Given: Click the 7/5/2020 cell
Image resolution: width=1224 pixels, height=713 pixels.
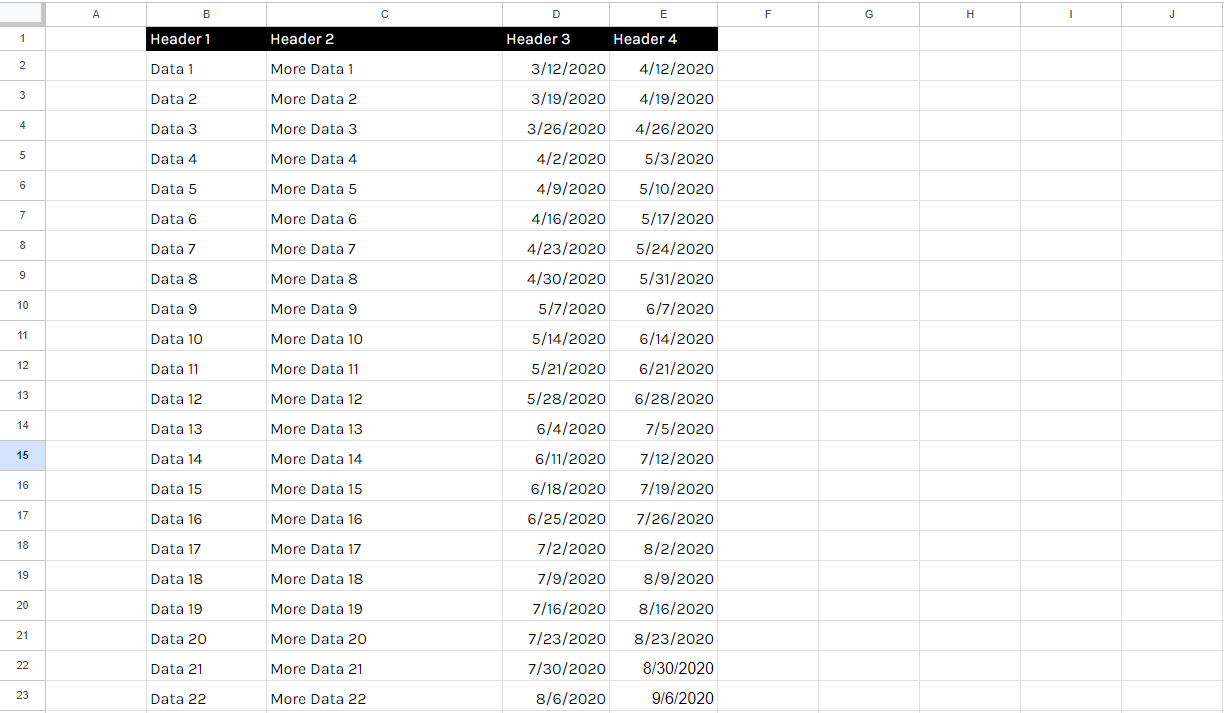Looking at the screenshot, I should (664, 426).
